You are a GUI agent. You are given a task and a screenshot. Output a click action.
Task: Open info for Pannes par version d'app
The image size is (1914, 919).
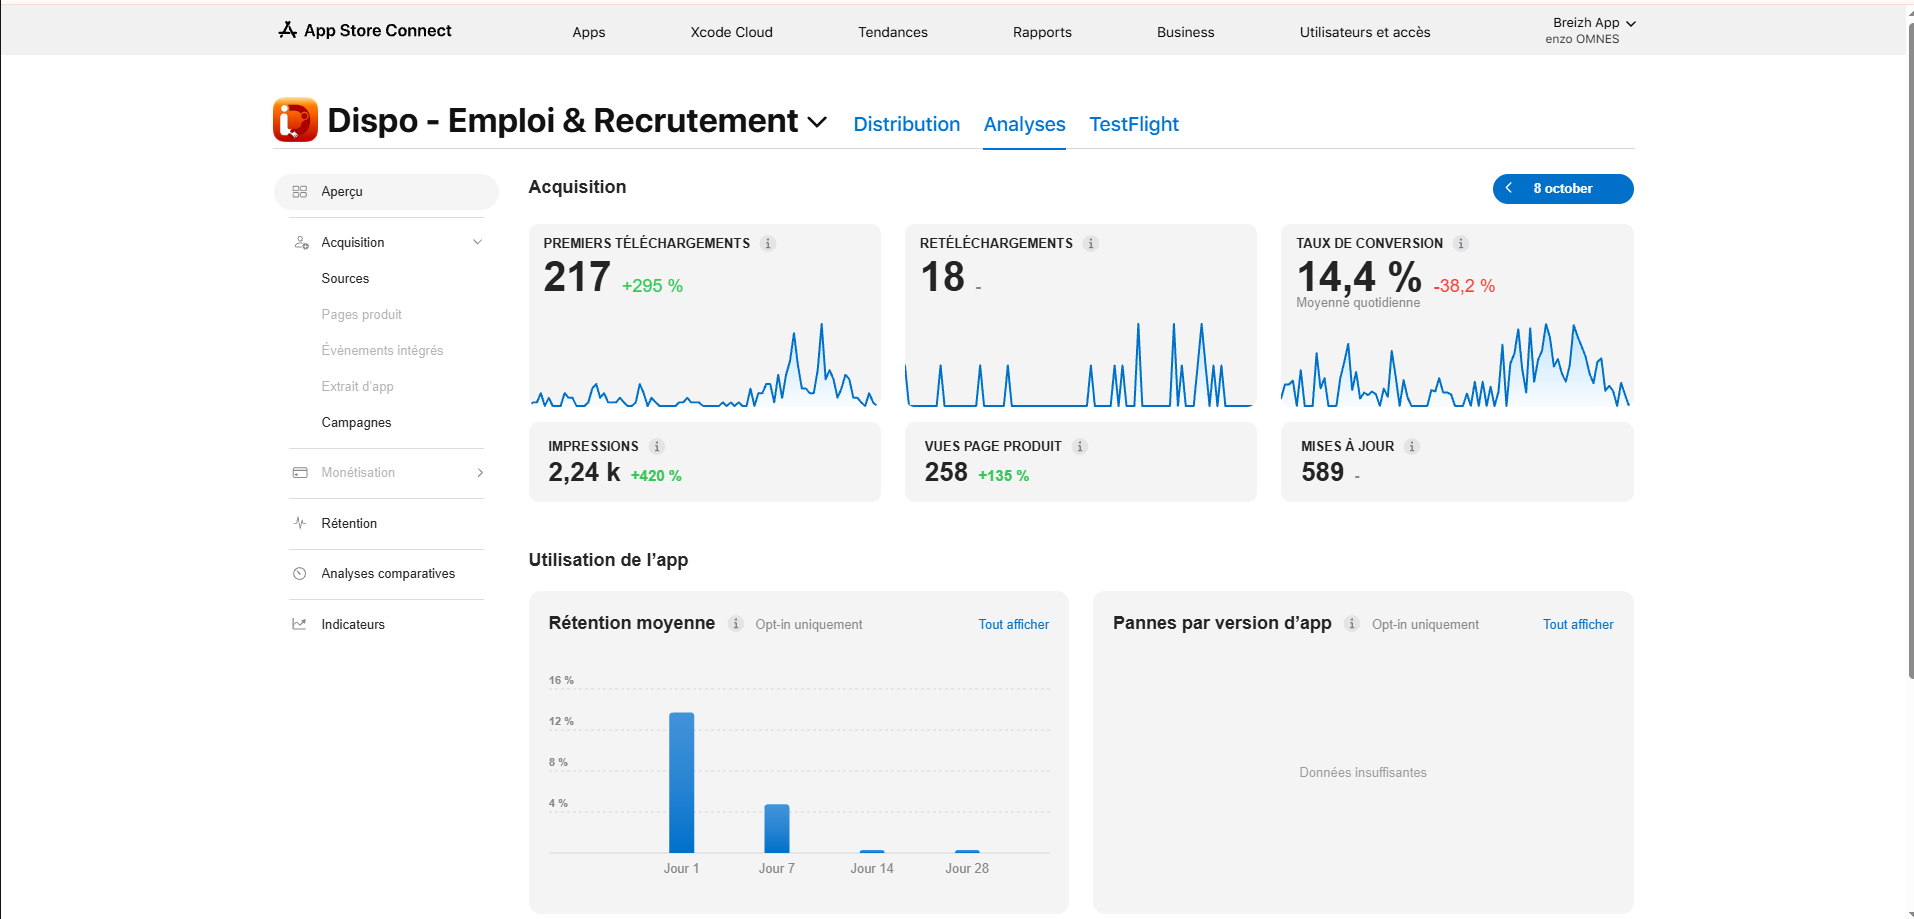point(1352,624)
